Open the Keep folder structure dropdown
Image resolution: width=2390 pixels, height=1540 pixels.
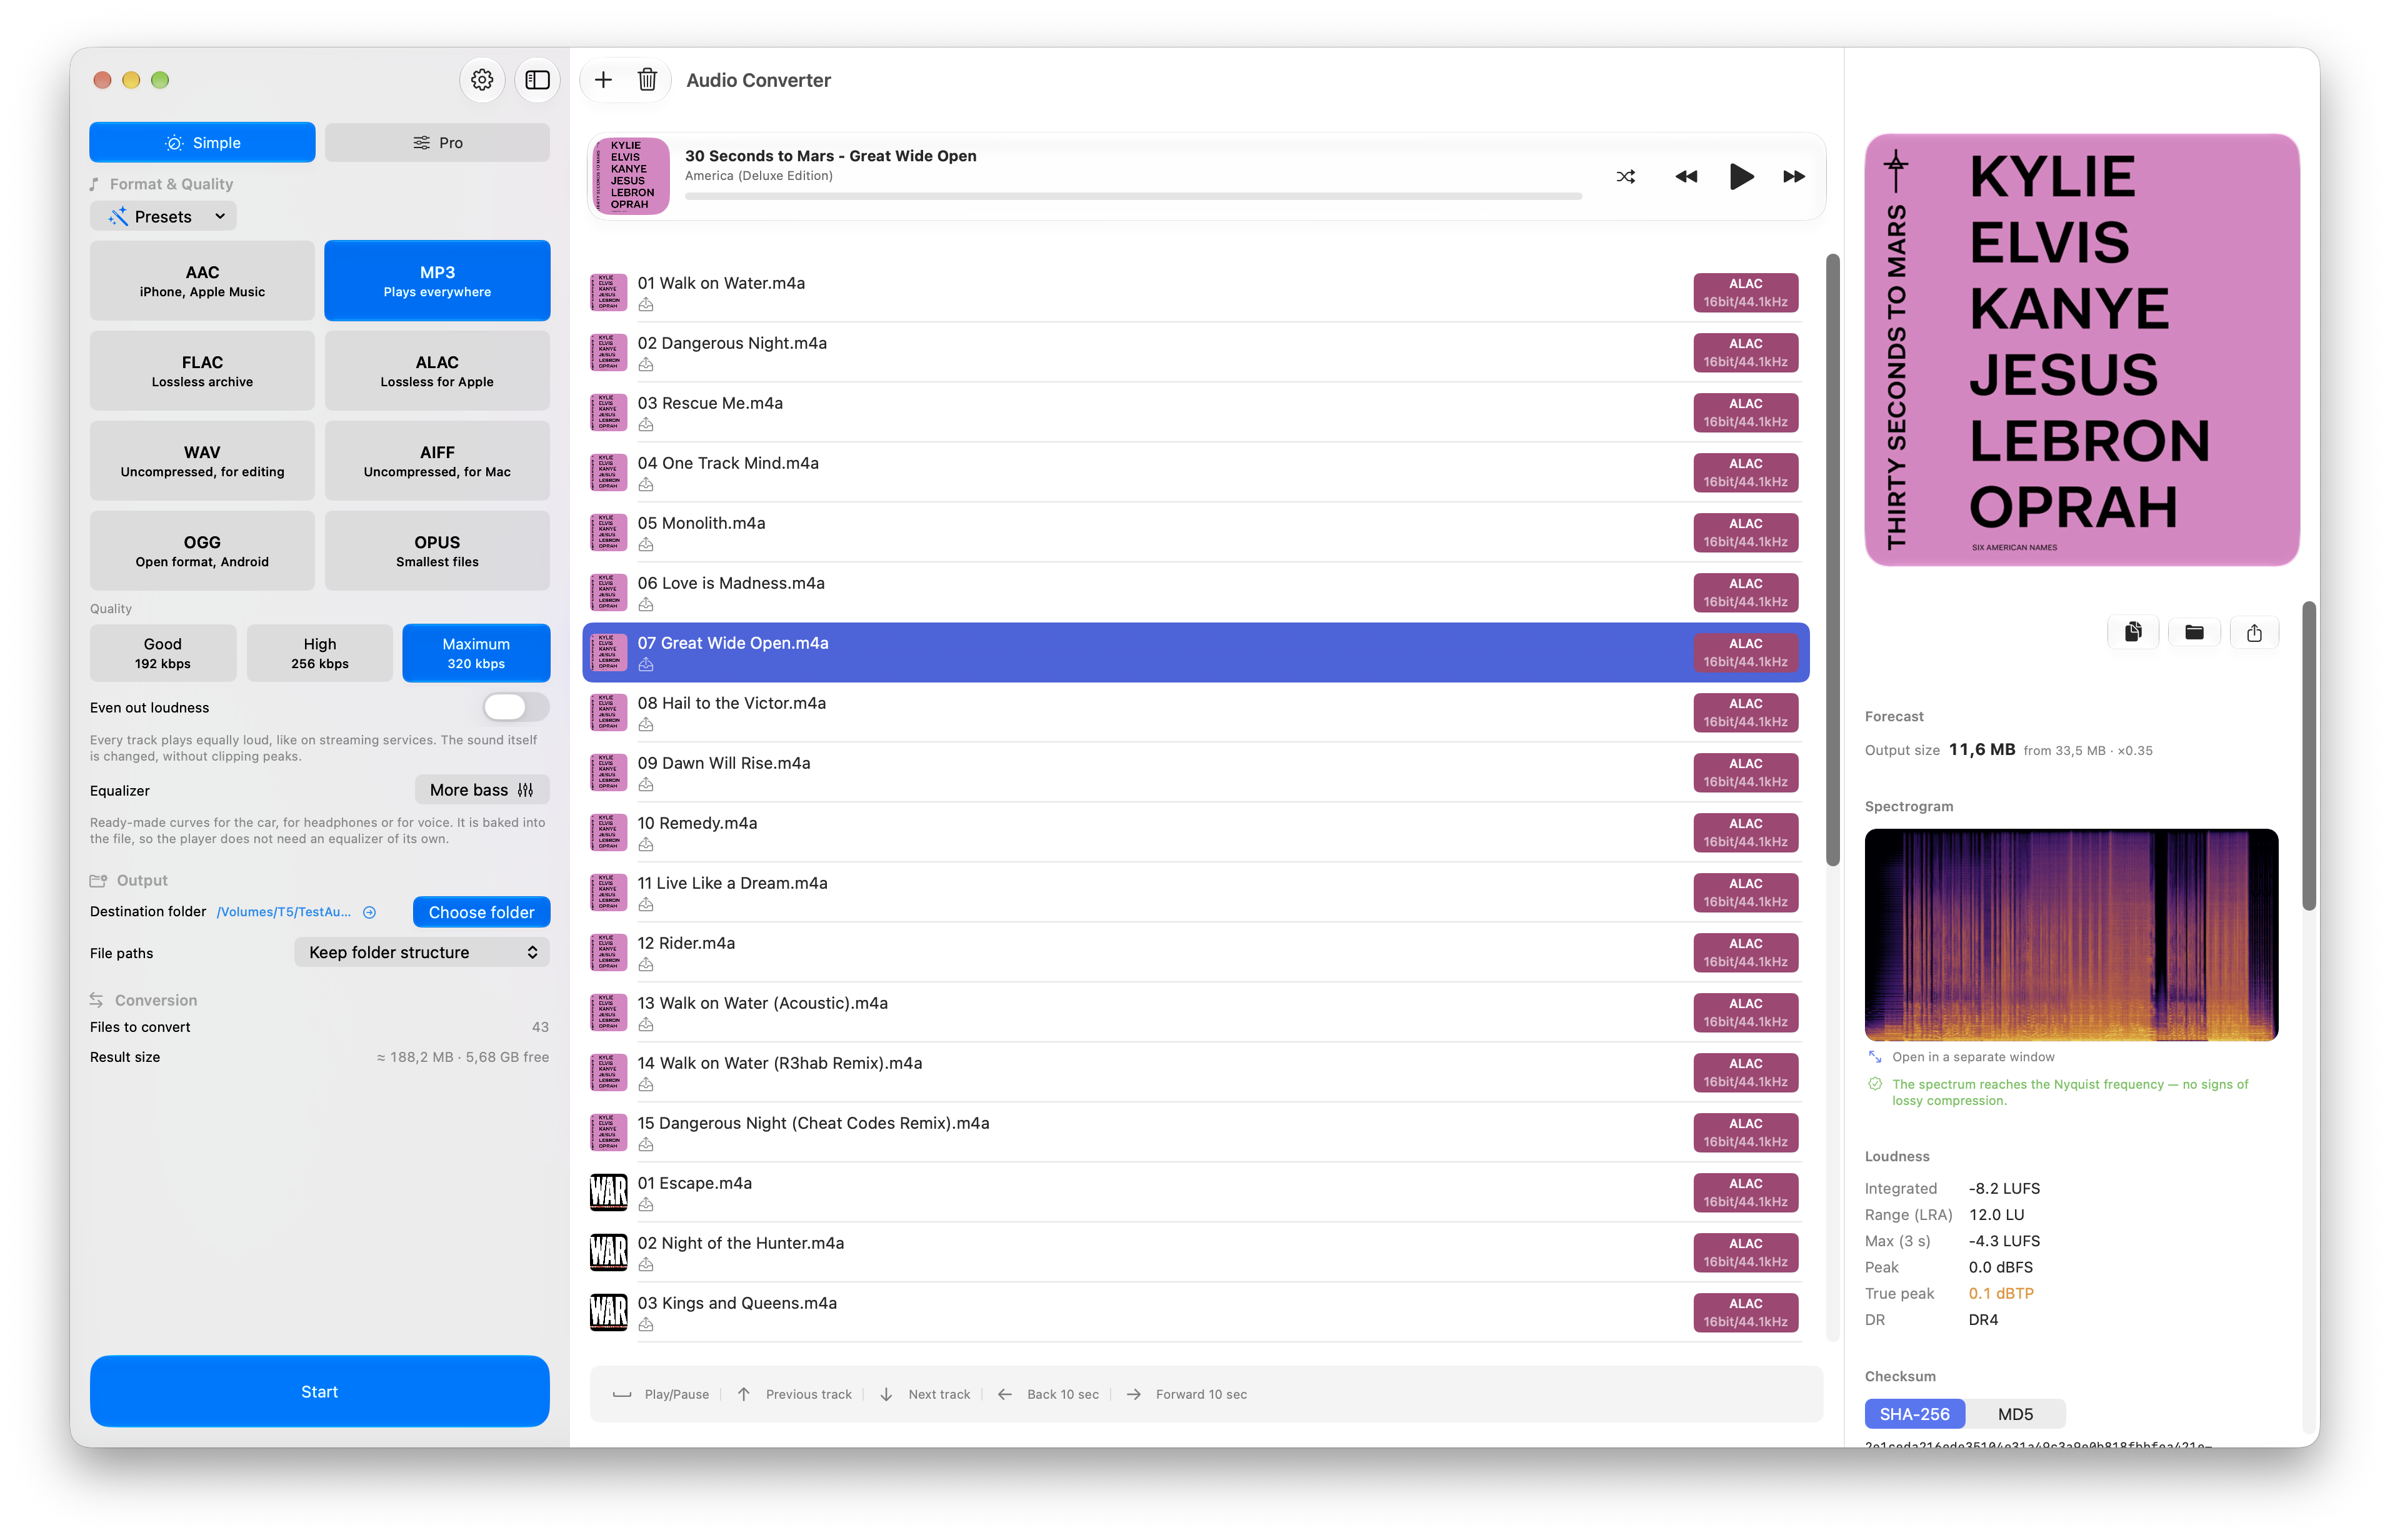click(x=422, y=952)
